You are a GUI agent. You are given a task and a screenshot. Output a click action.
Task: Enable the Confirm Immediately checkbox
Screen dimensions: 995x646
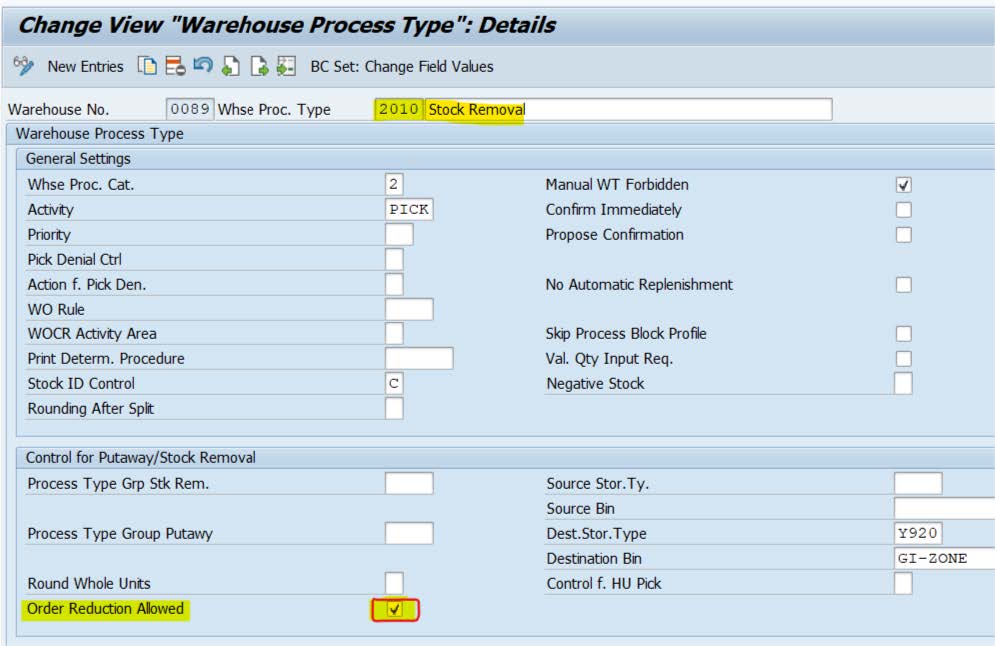903,210
